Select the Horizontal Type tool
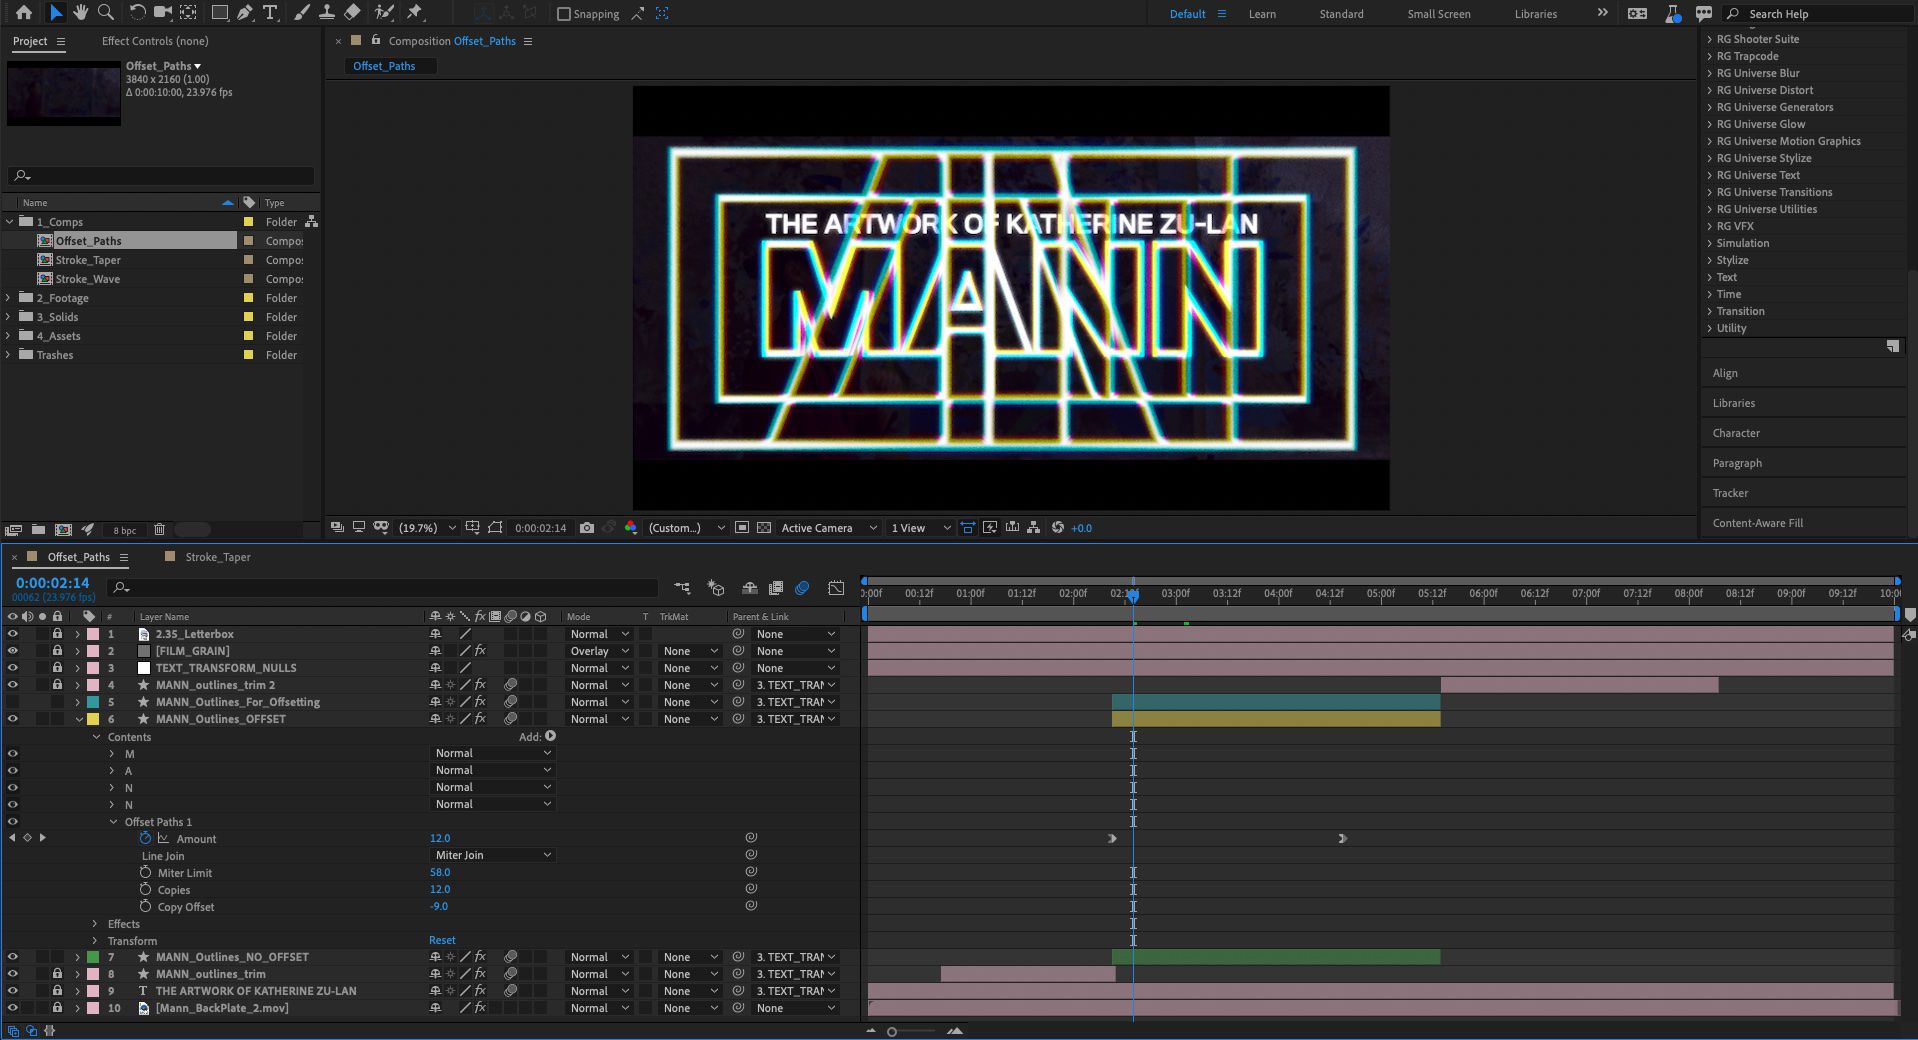The height and width of the screenshot is (1040, 1918). [270, 13]
